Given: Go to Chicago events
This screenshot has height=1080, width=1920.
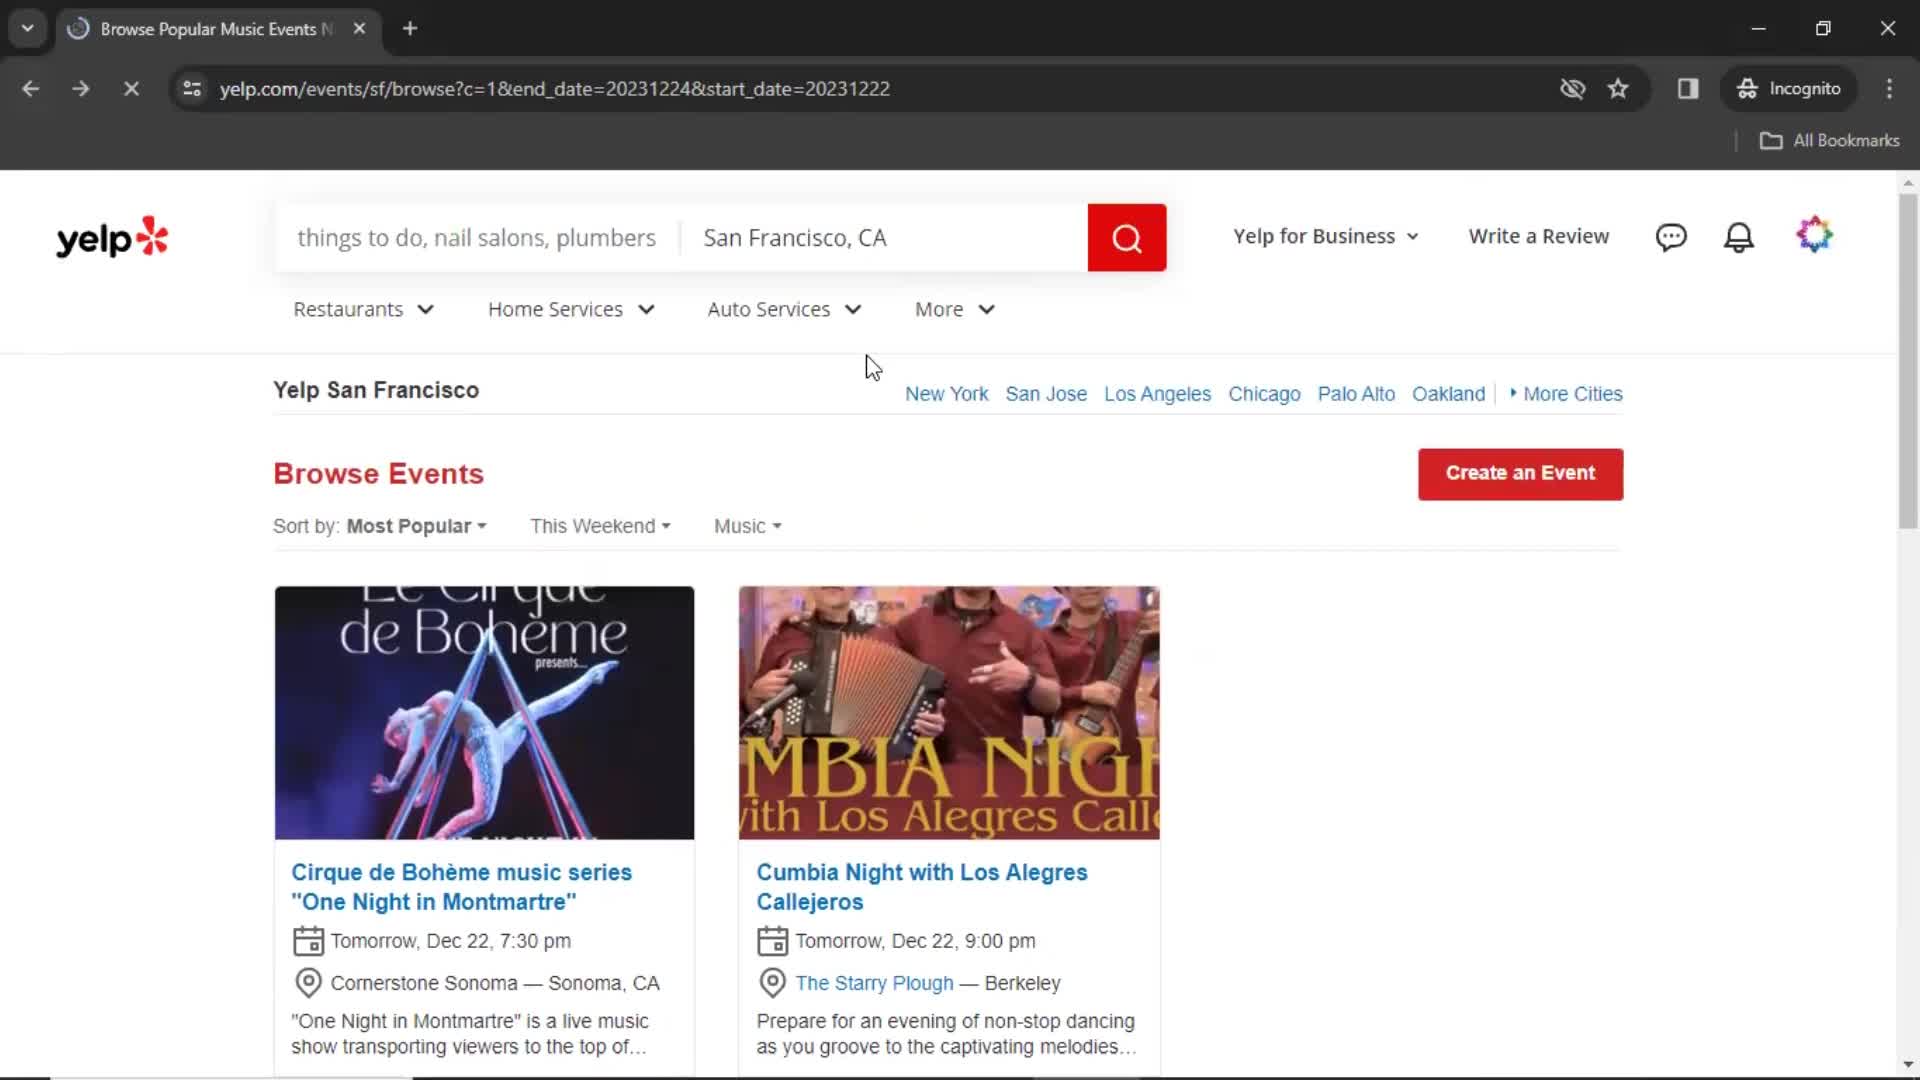Looking at the screenshot, I should (1264, 394).
